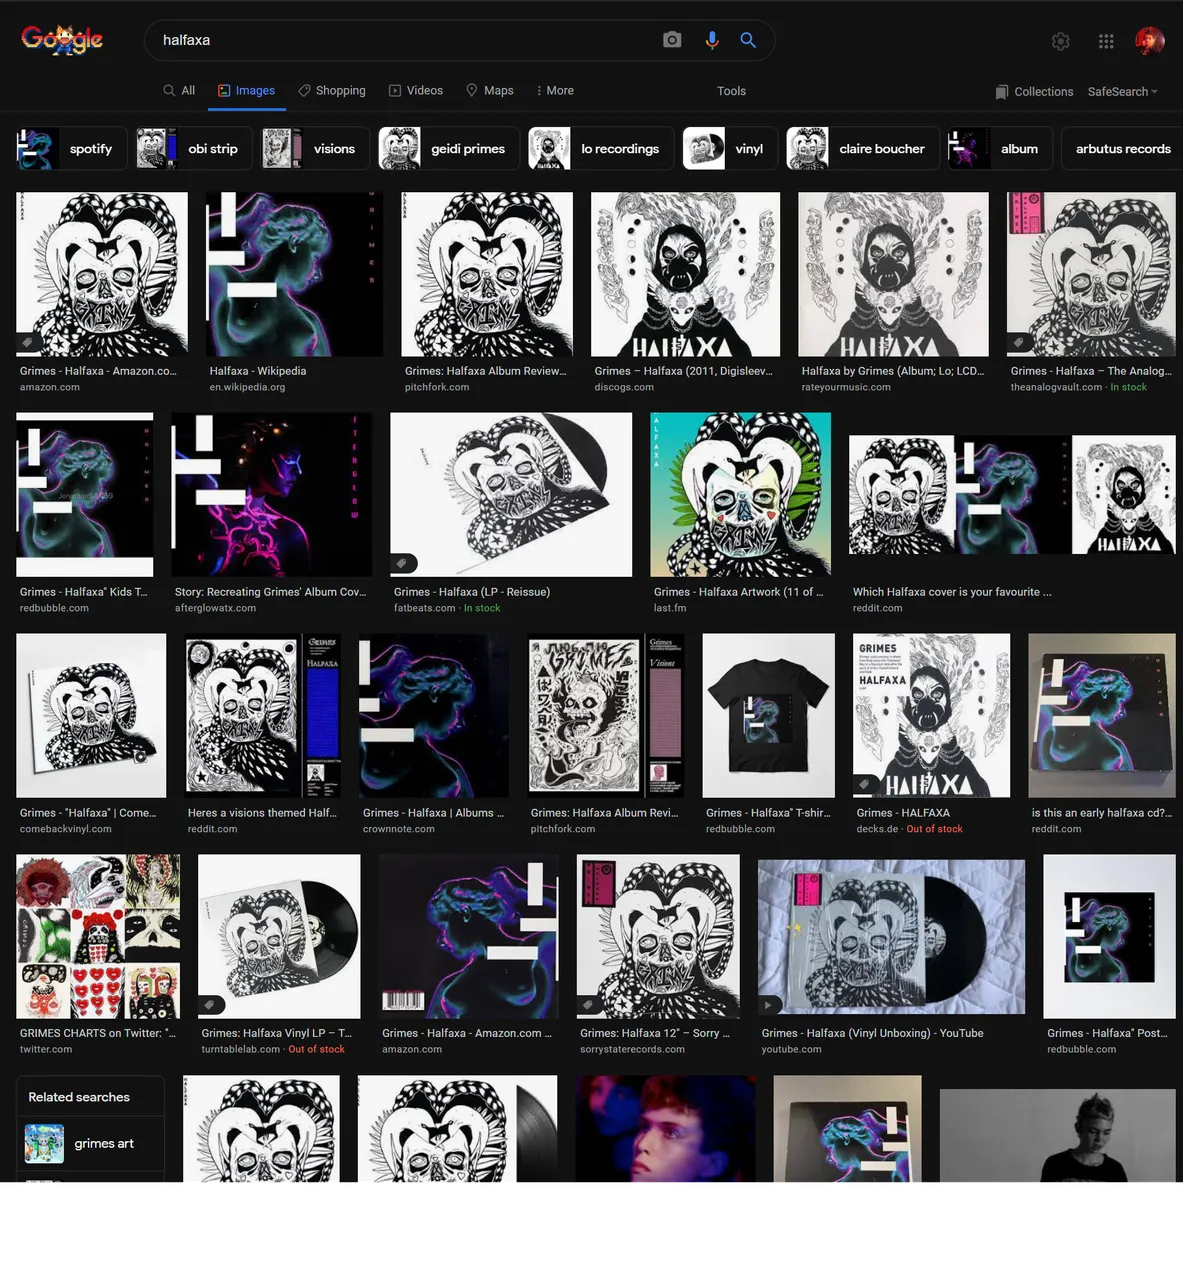Open the pitchfork Visions-themed Halfaxa review image
Viewport: 1183px width, 1280px height.
pyautogui.click(x=606, y=715)
